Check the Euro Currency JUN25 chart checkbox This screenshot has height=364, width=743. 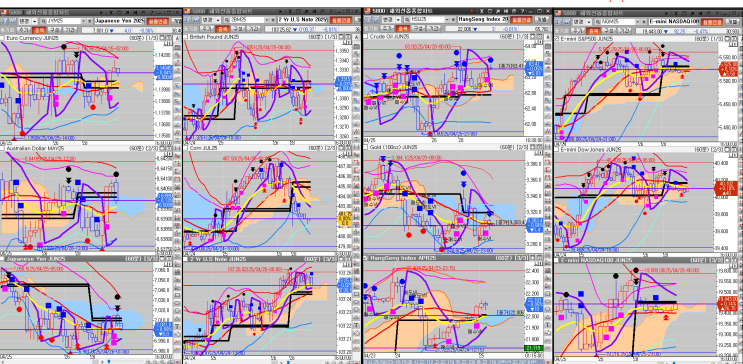coord(2,38)
